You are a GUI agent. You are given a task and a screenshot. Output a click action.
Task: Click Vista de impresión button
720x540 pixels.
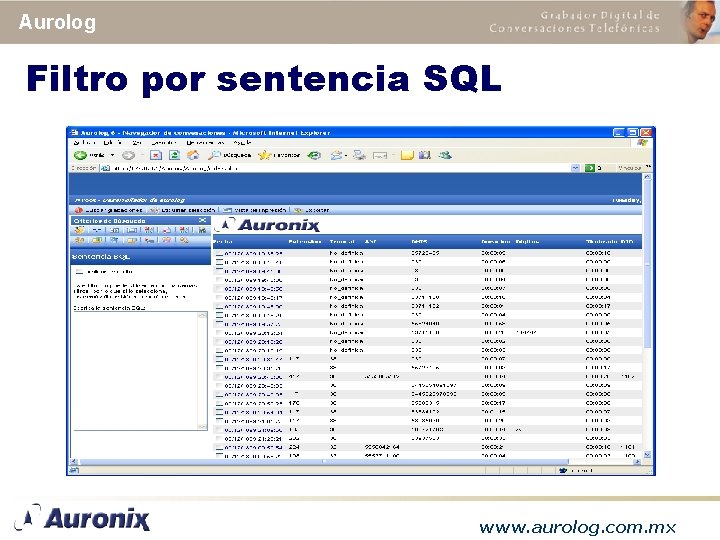[x=255, y=210]
